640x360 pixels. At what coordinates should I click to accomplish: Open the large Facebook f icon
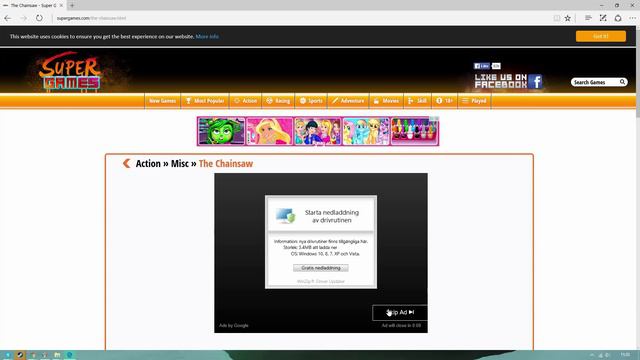tap(536, 81)
